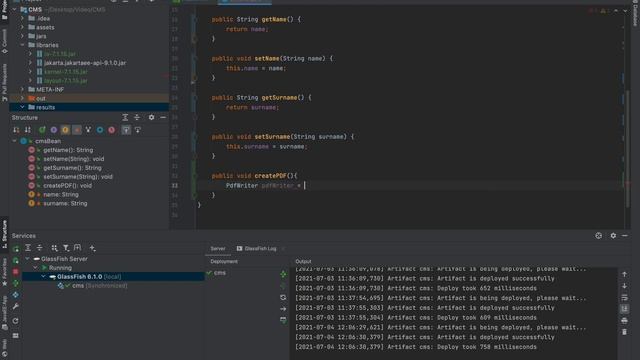This screenshot has height=360, width=640.
Task: Toggle autoscroll from source in Structure
Action: point(138,130)
